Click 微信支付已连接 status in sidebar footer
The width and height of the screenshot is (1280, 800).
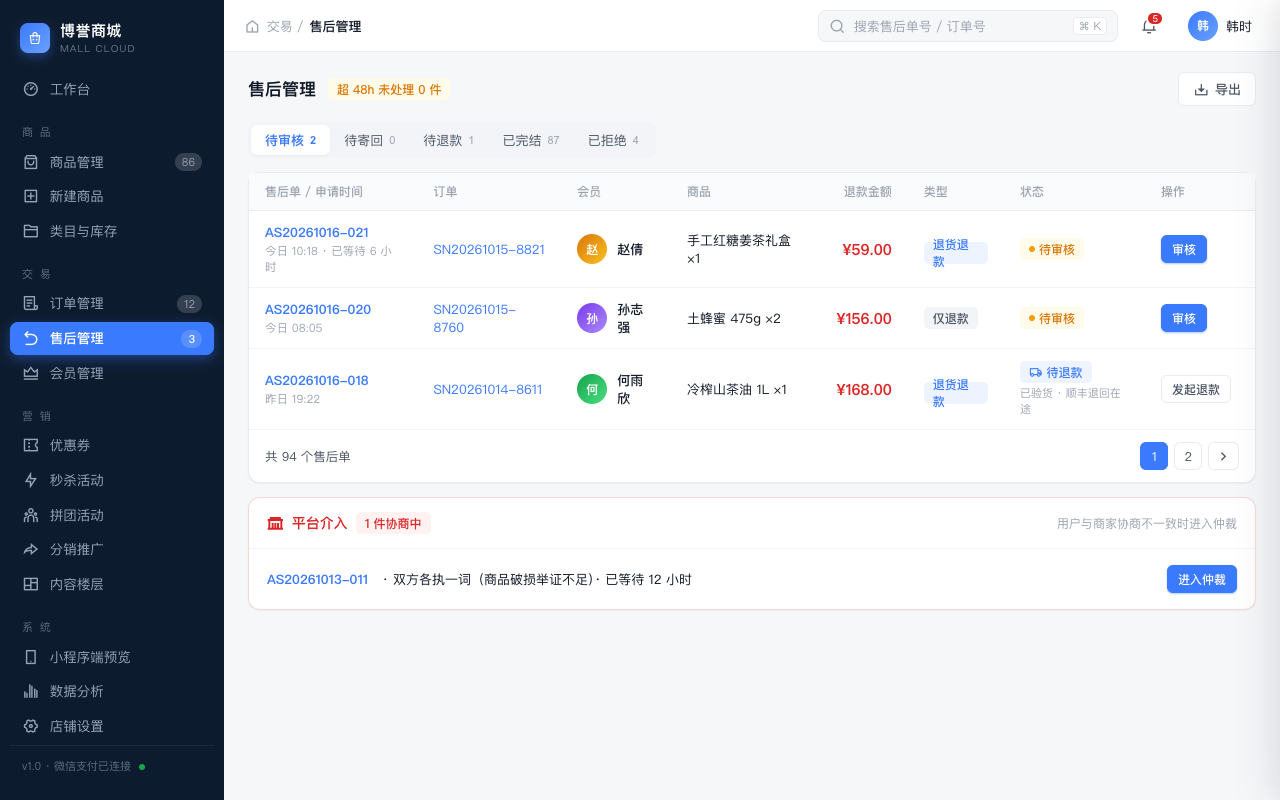pyautogui.click(x=92, y=766)
